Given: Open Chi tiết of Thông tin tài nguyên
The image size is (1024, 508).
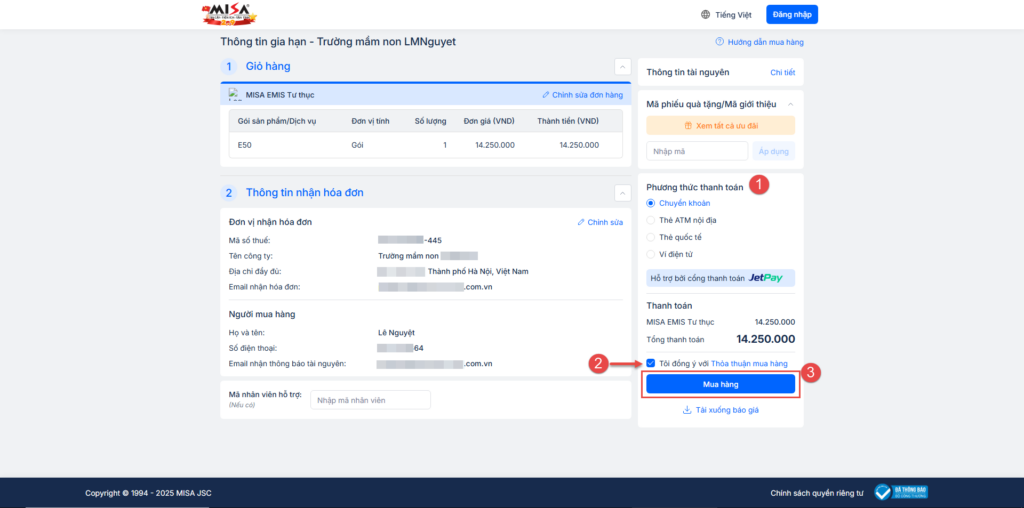Looking at the screenshot, I should pyautogui.click(x=782, y=72).
